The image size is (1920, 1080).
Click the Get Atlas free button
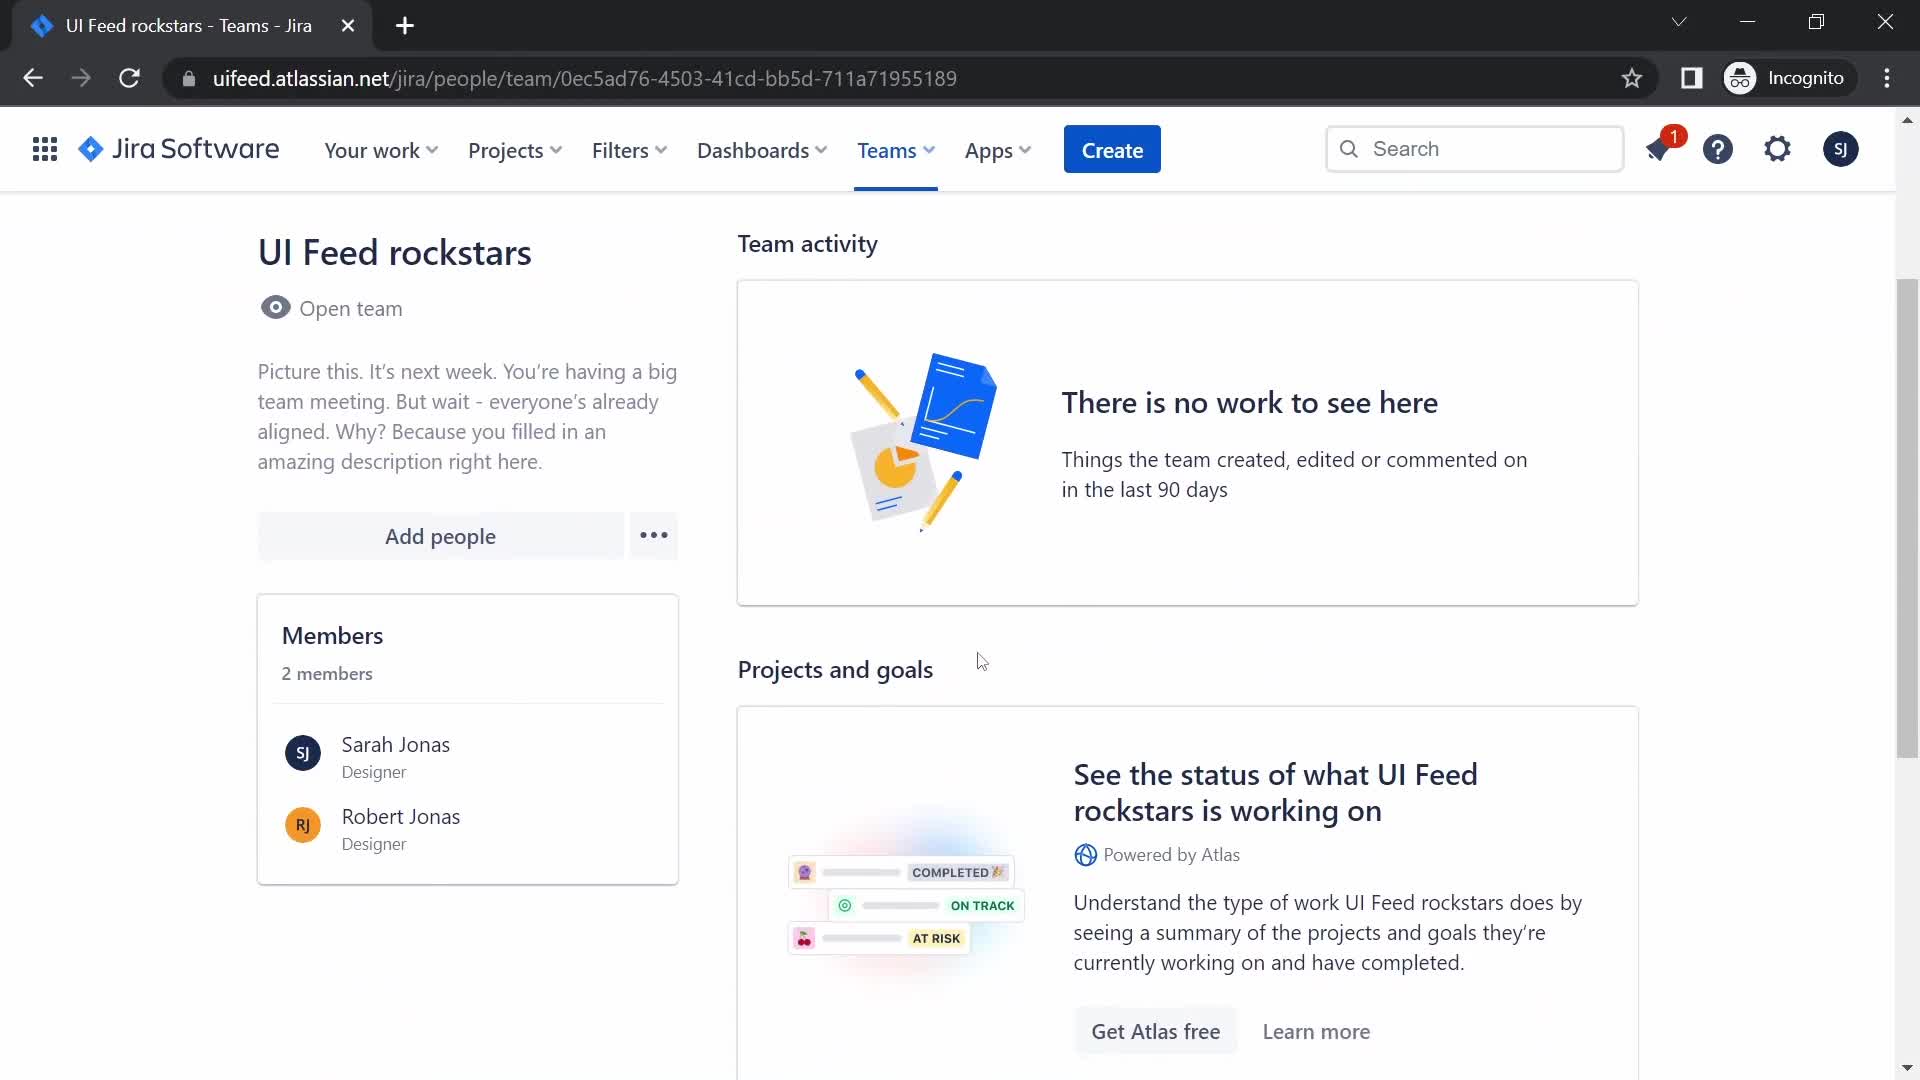1155,1031
